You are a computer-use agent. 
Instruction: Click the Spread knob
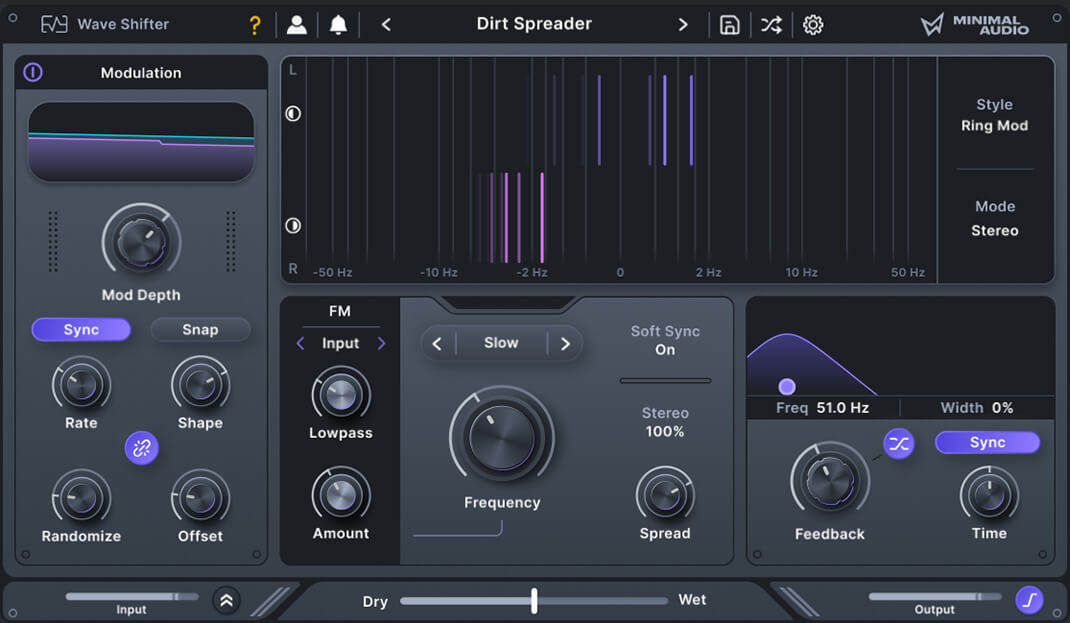665,495
